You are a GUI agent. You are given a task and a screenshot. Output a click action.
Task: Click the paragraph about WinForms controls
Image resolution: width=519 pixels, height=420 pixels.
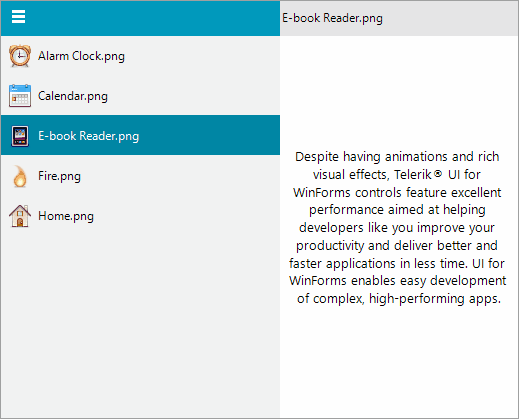tap(397, 227)
